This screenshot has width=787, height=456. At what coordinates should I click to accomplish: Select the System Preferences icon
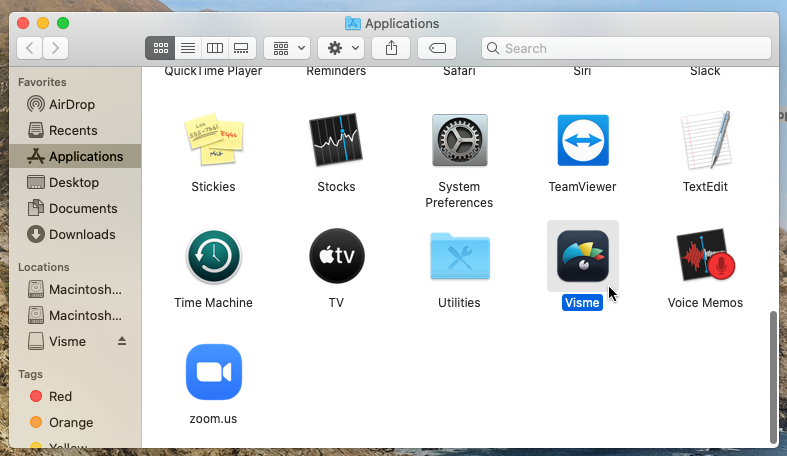pos(459,140)
